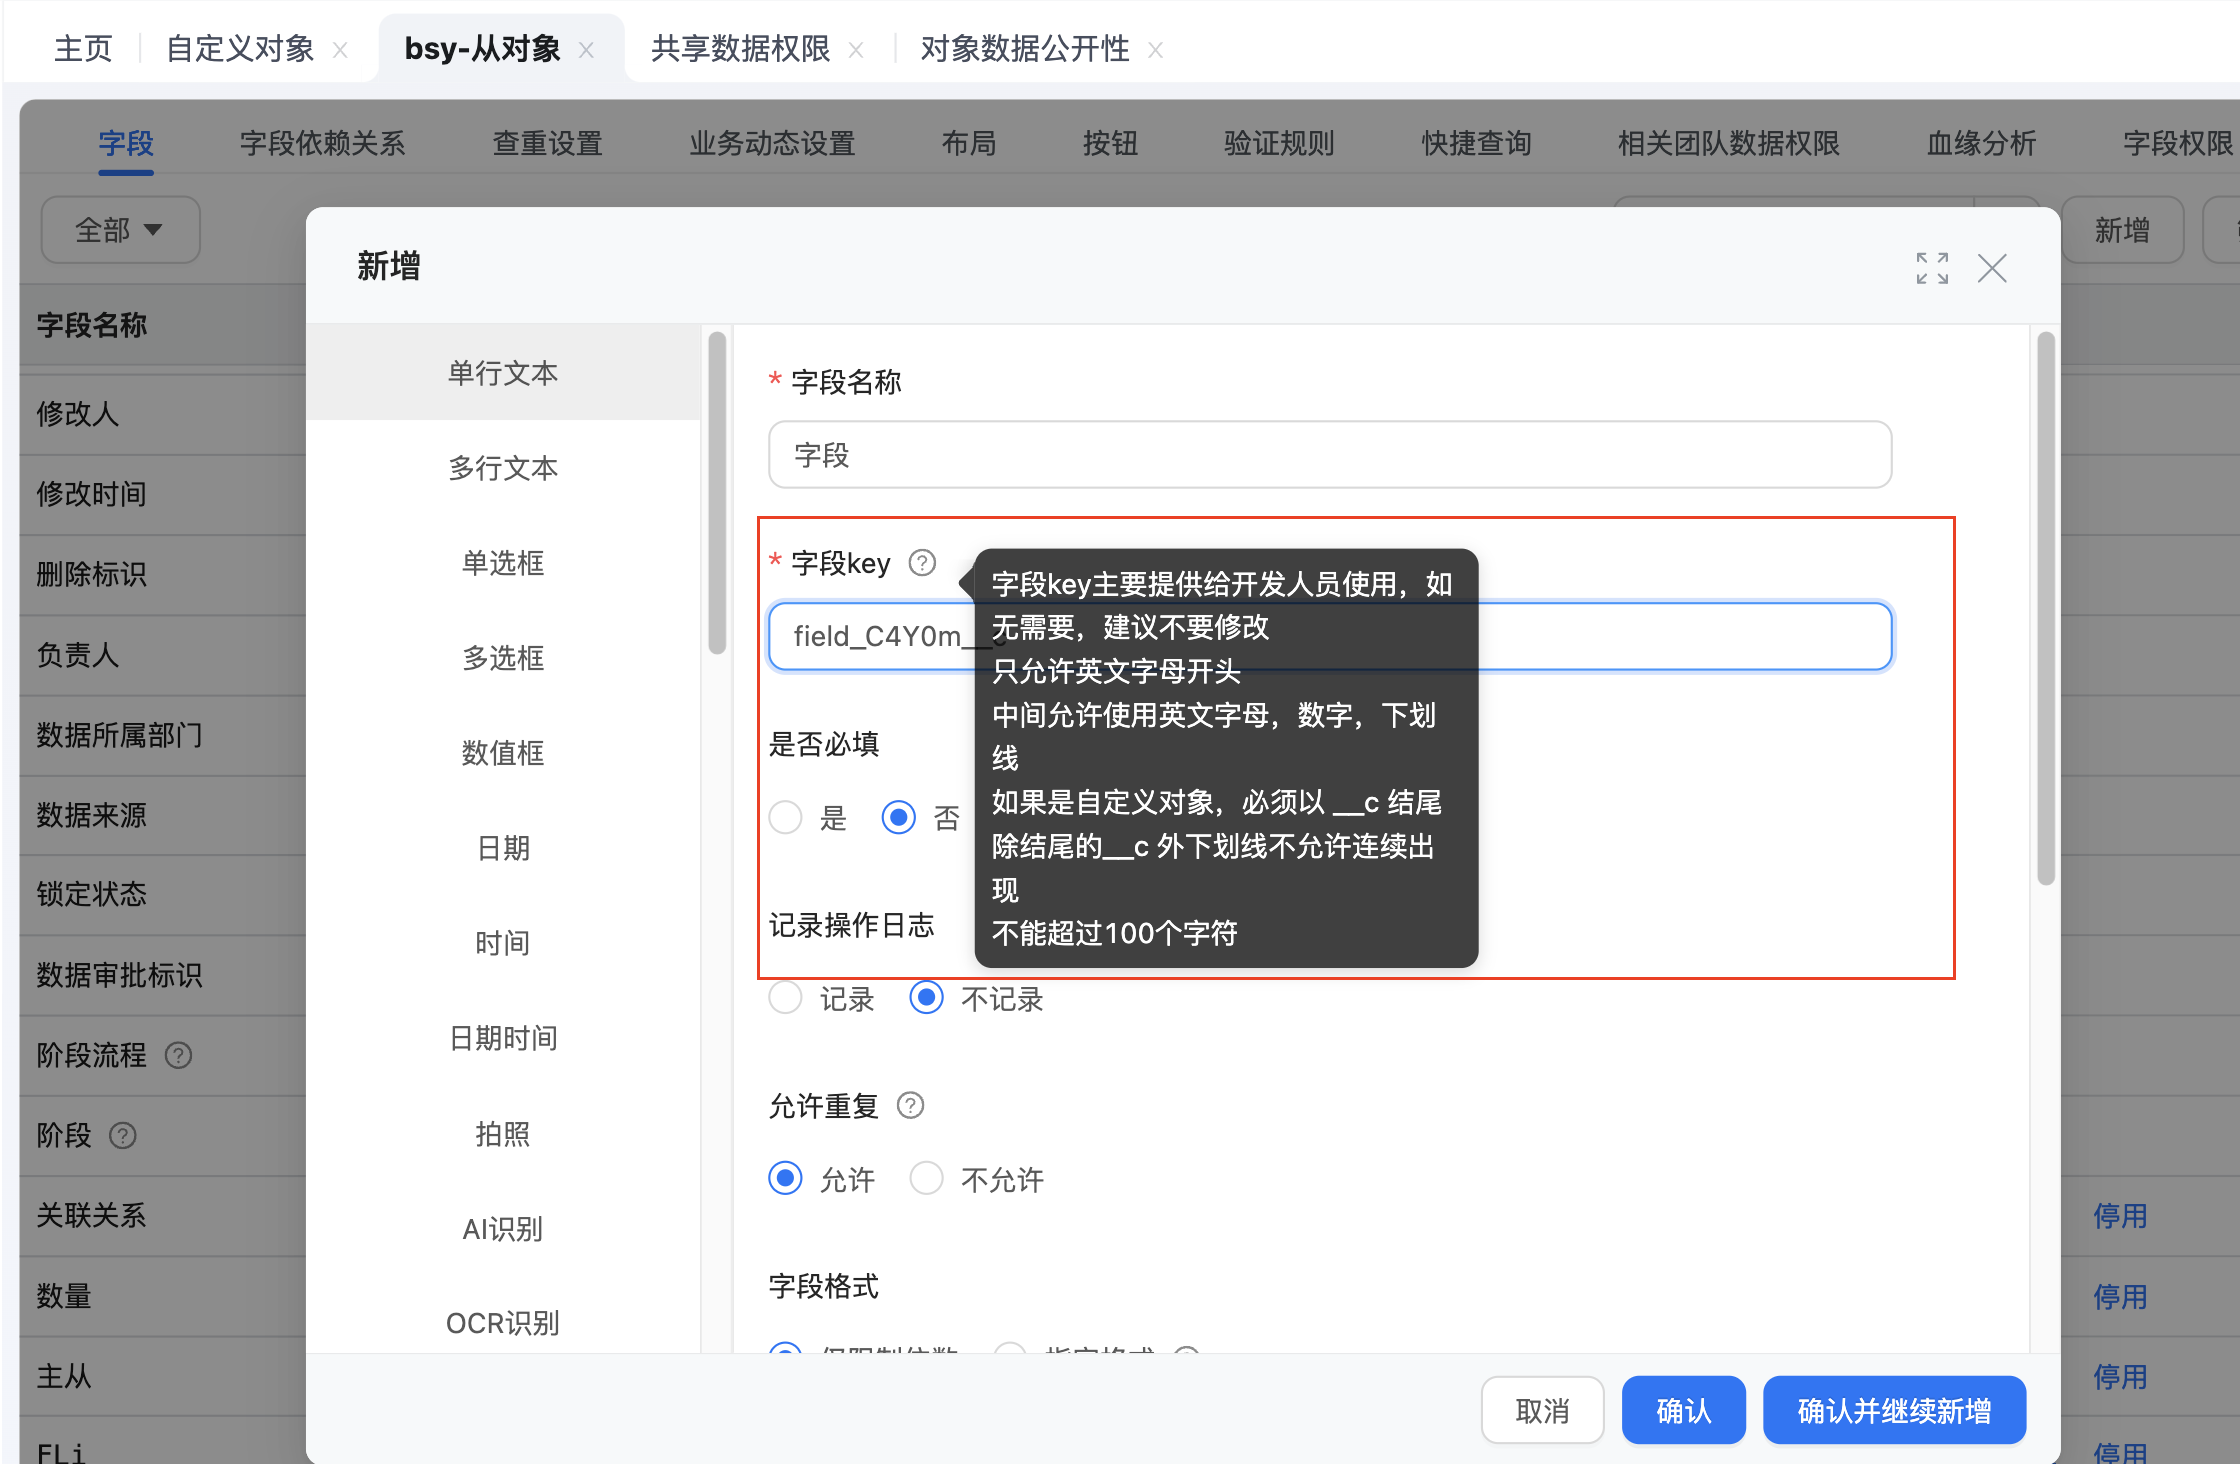Click the help icon beside 阶段流程
2240x1464 pixels.
pos(178,1055)
